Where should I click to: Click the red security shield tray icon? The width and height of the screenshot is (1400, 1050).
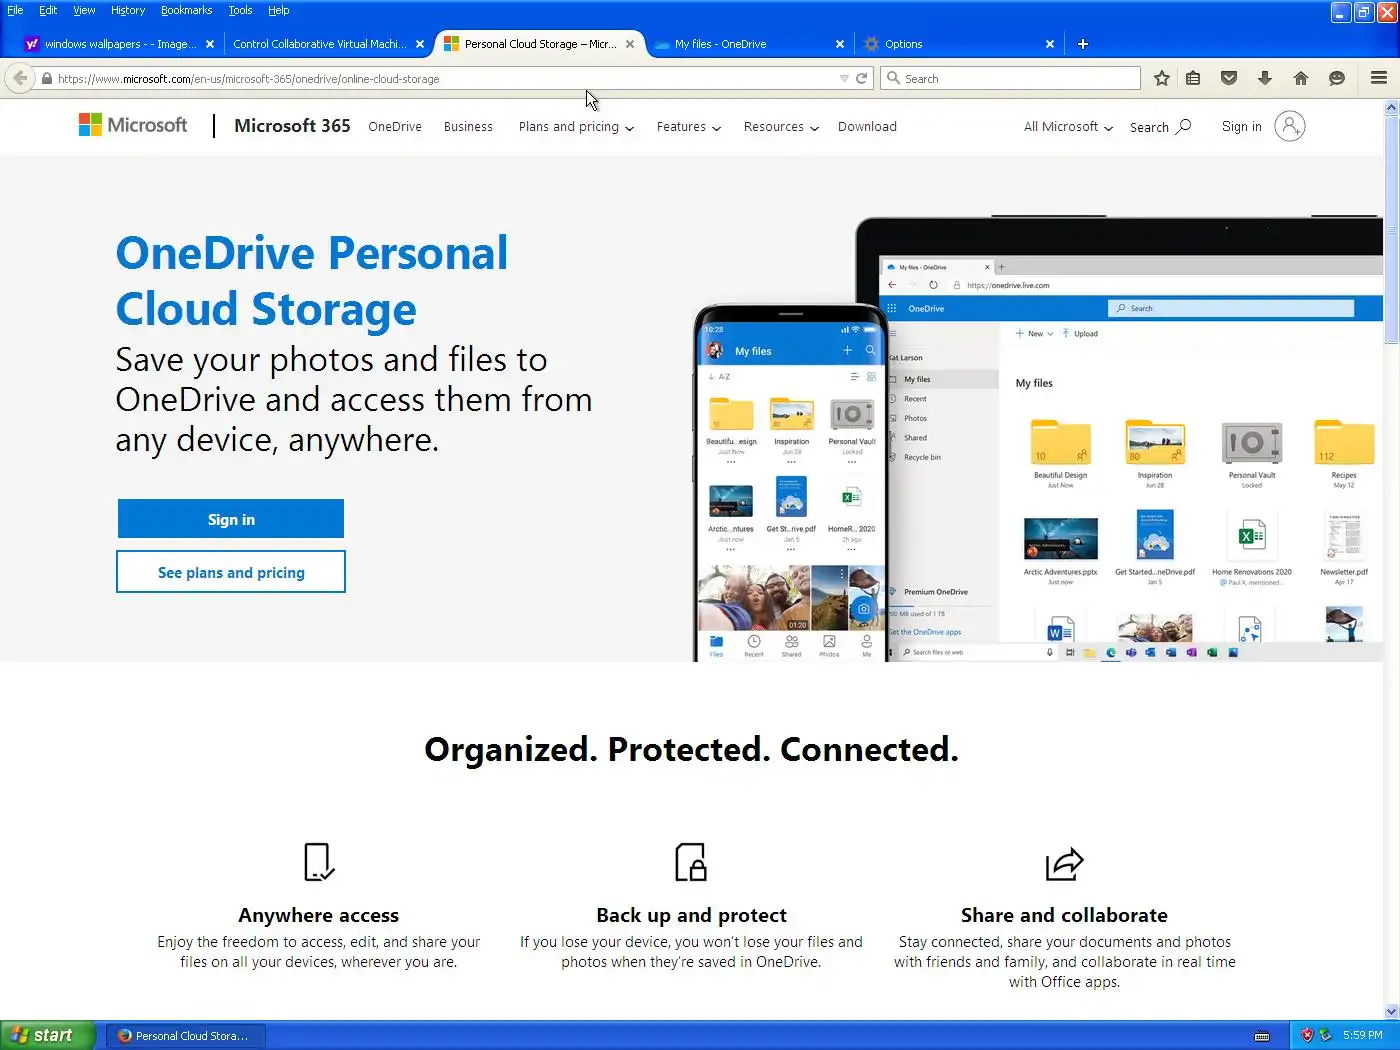(x=1306, y=1035)
